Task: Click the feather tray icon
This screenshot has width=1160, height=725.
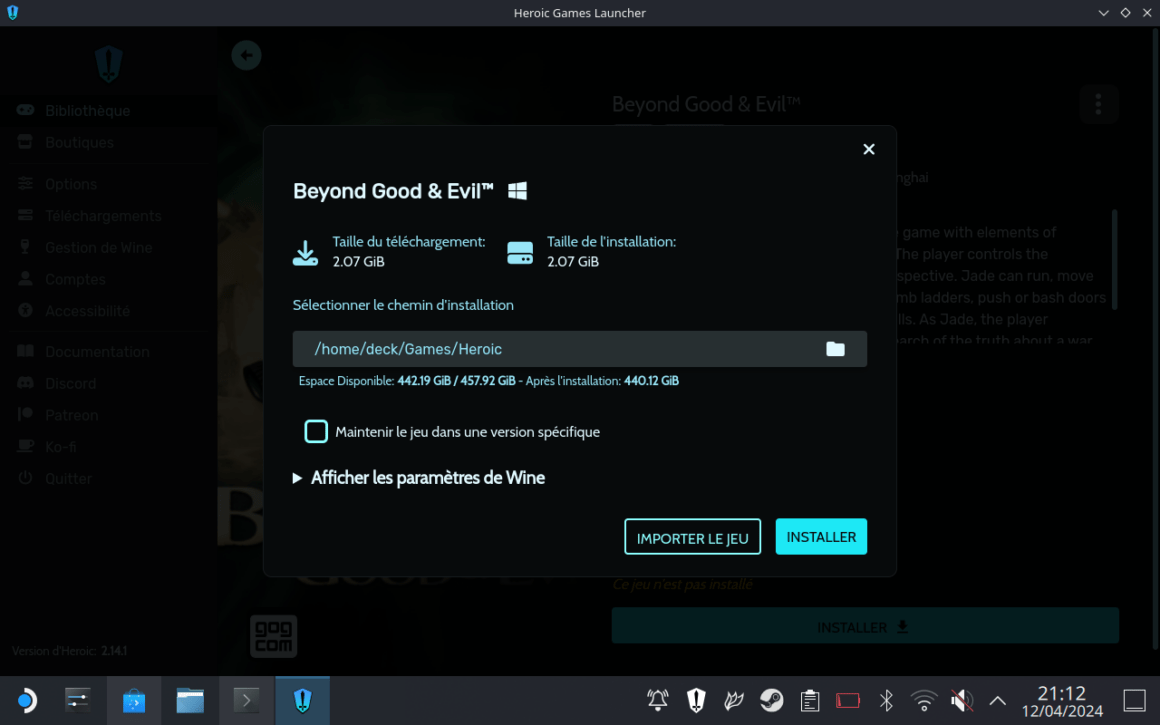Action: pos(734,700)
